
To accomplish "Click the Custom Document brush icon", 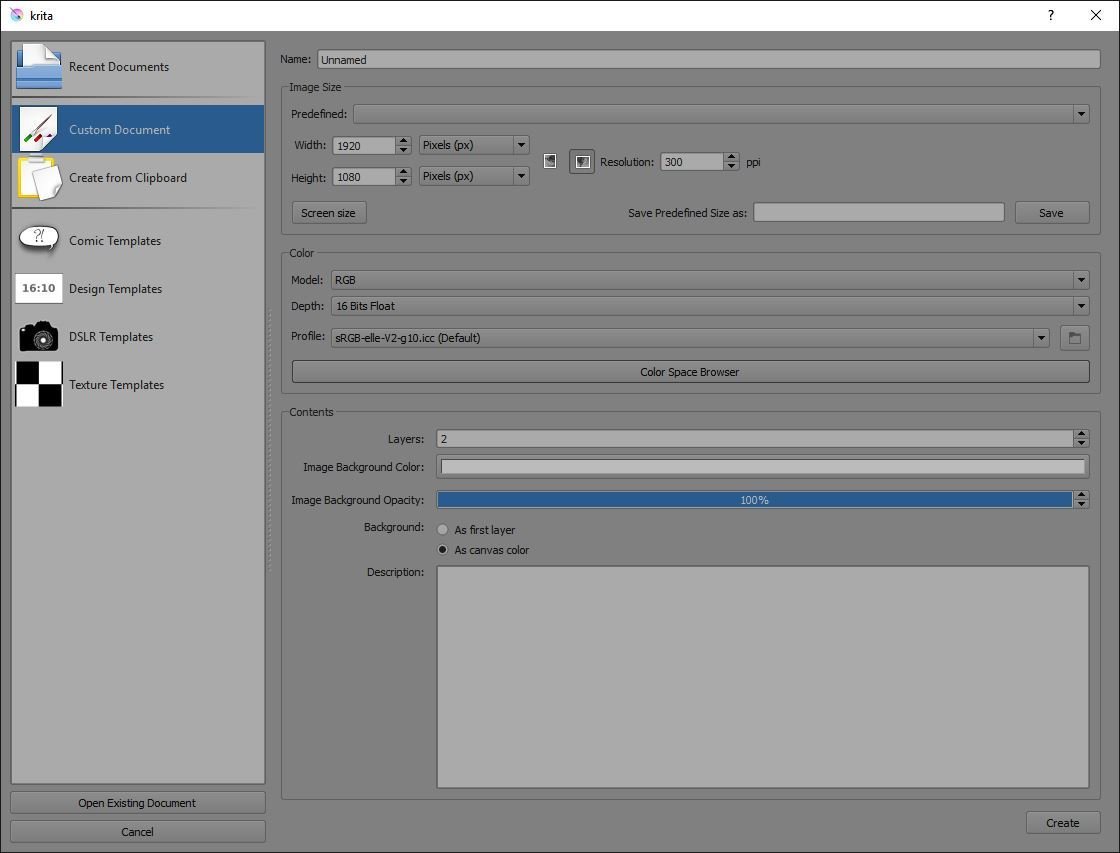I will coord(39,129).
